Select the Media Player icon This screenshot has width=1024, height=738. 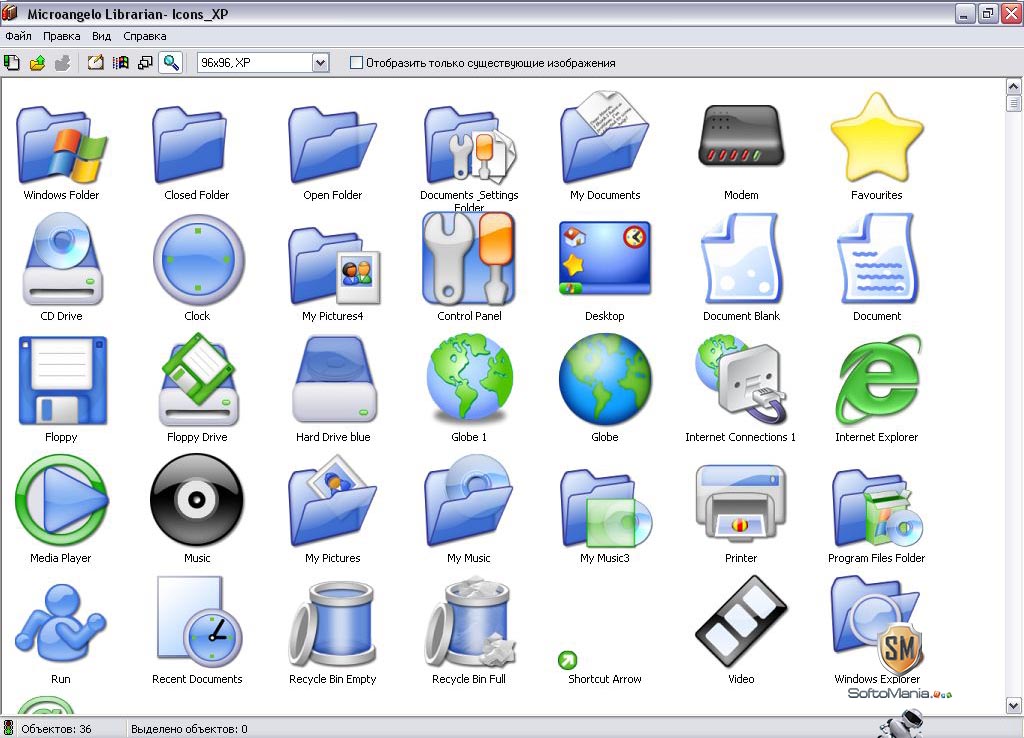coord(61,501)
